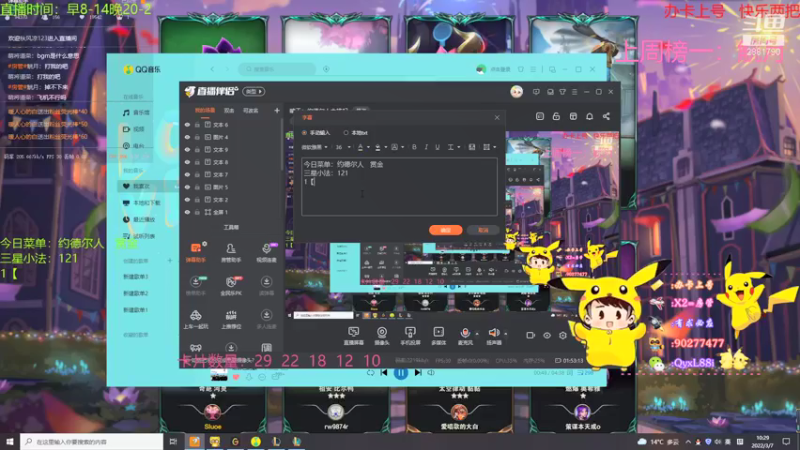This screenshot has width=800, height=450.
Task: Expand the highlight color dropdown arrow
Action: tap(386, 147)
